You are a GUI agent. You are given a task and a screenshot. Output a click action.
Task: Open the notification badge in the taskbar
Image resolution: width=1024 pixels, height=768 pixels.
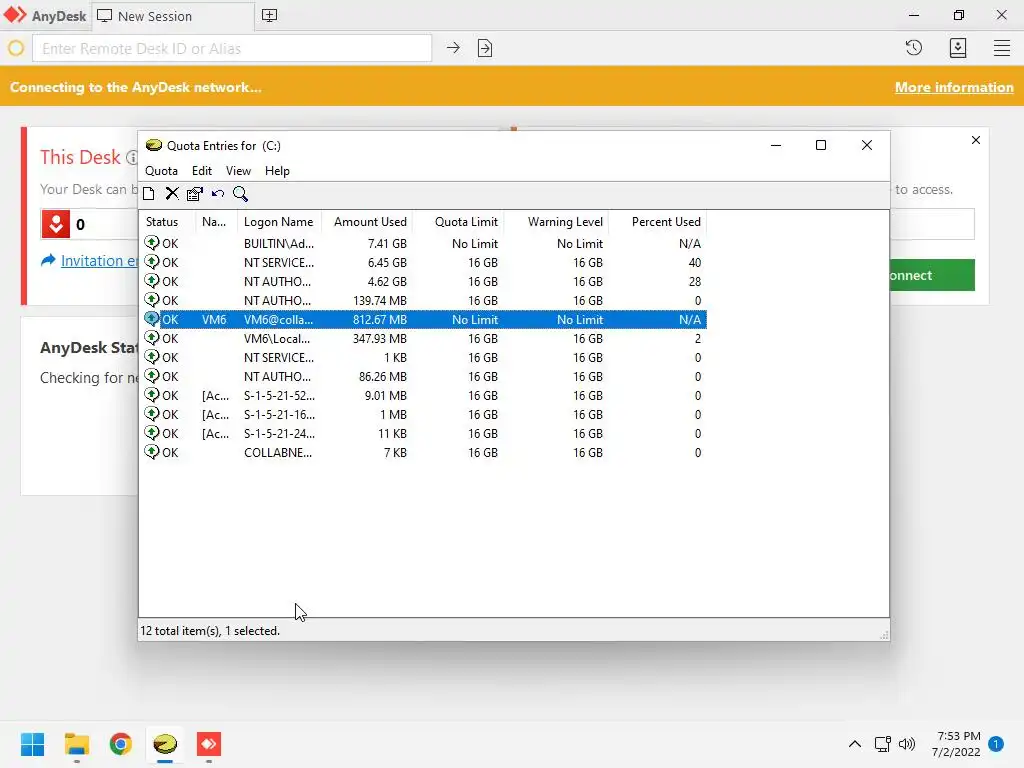pos(996,743)
